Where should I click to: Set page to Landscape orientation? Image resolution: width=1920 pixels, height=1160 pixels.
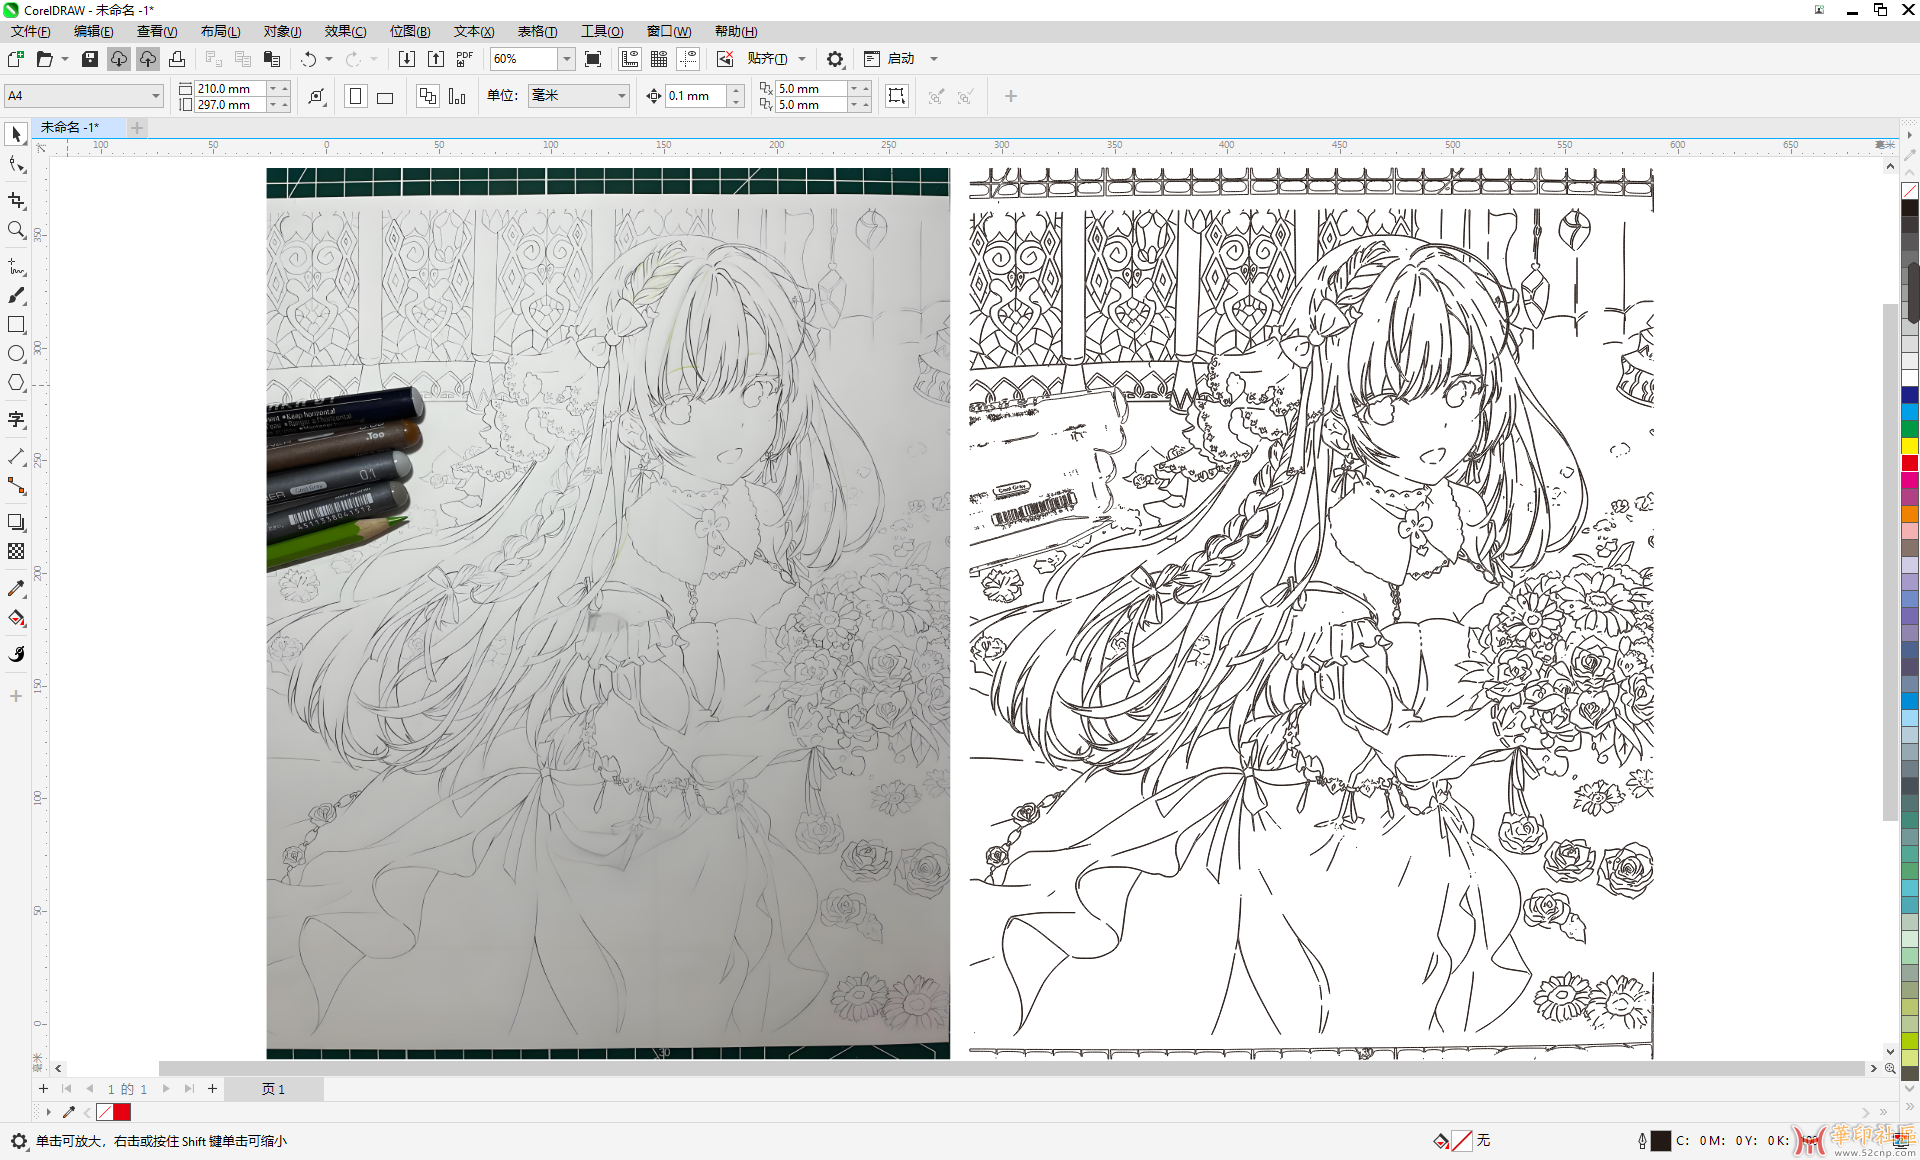[385, 96]
